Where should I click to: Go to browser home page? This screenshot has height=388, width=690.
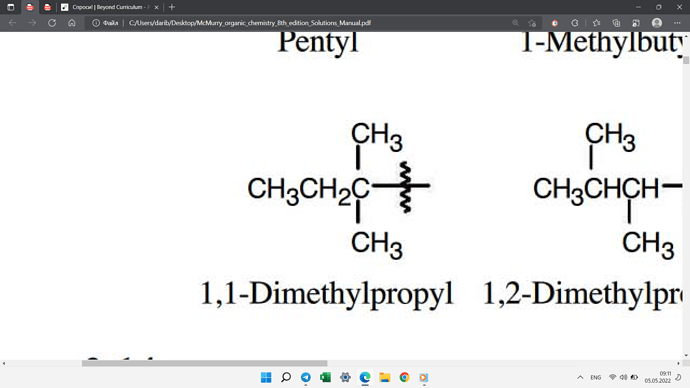click(x=72, y=23)
